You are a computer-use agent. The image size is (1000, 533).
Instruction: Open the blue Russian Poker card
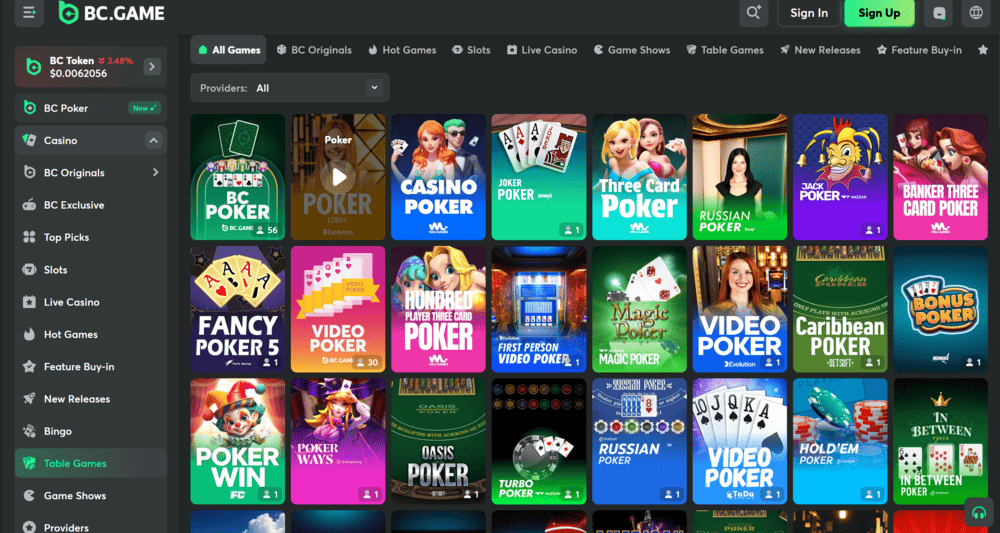[x=639, y=441]
